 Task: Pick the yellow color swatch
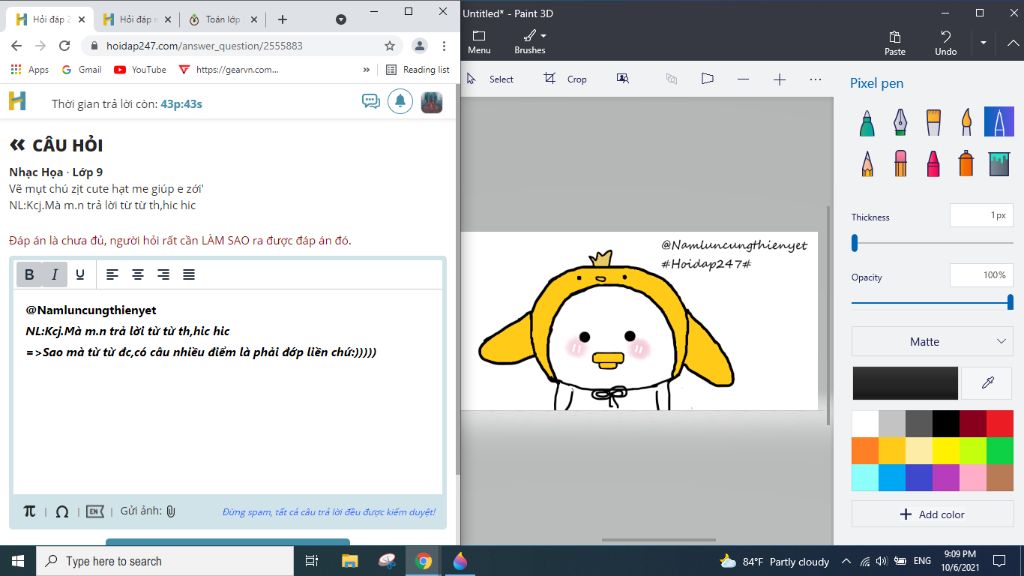(946, 451)
